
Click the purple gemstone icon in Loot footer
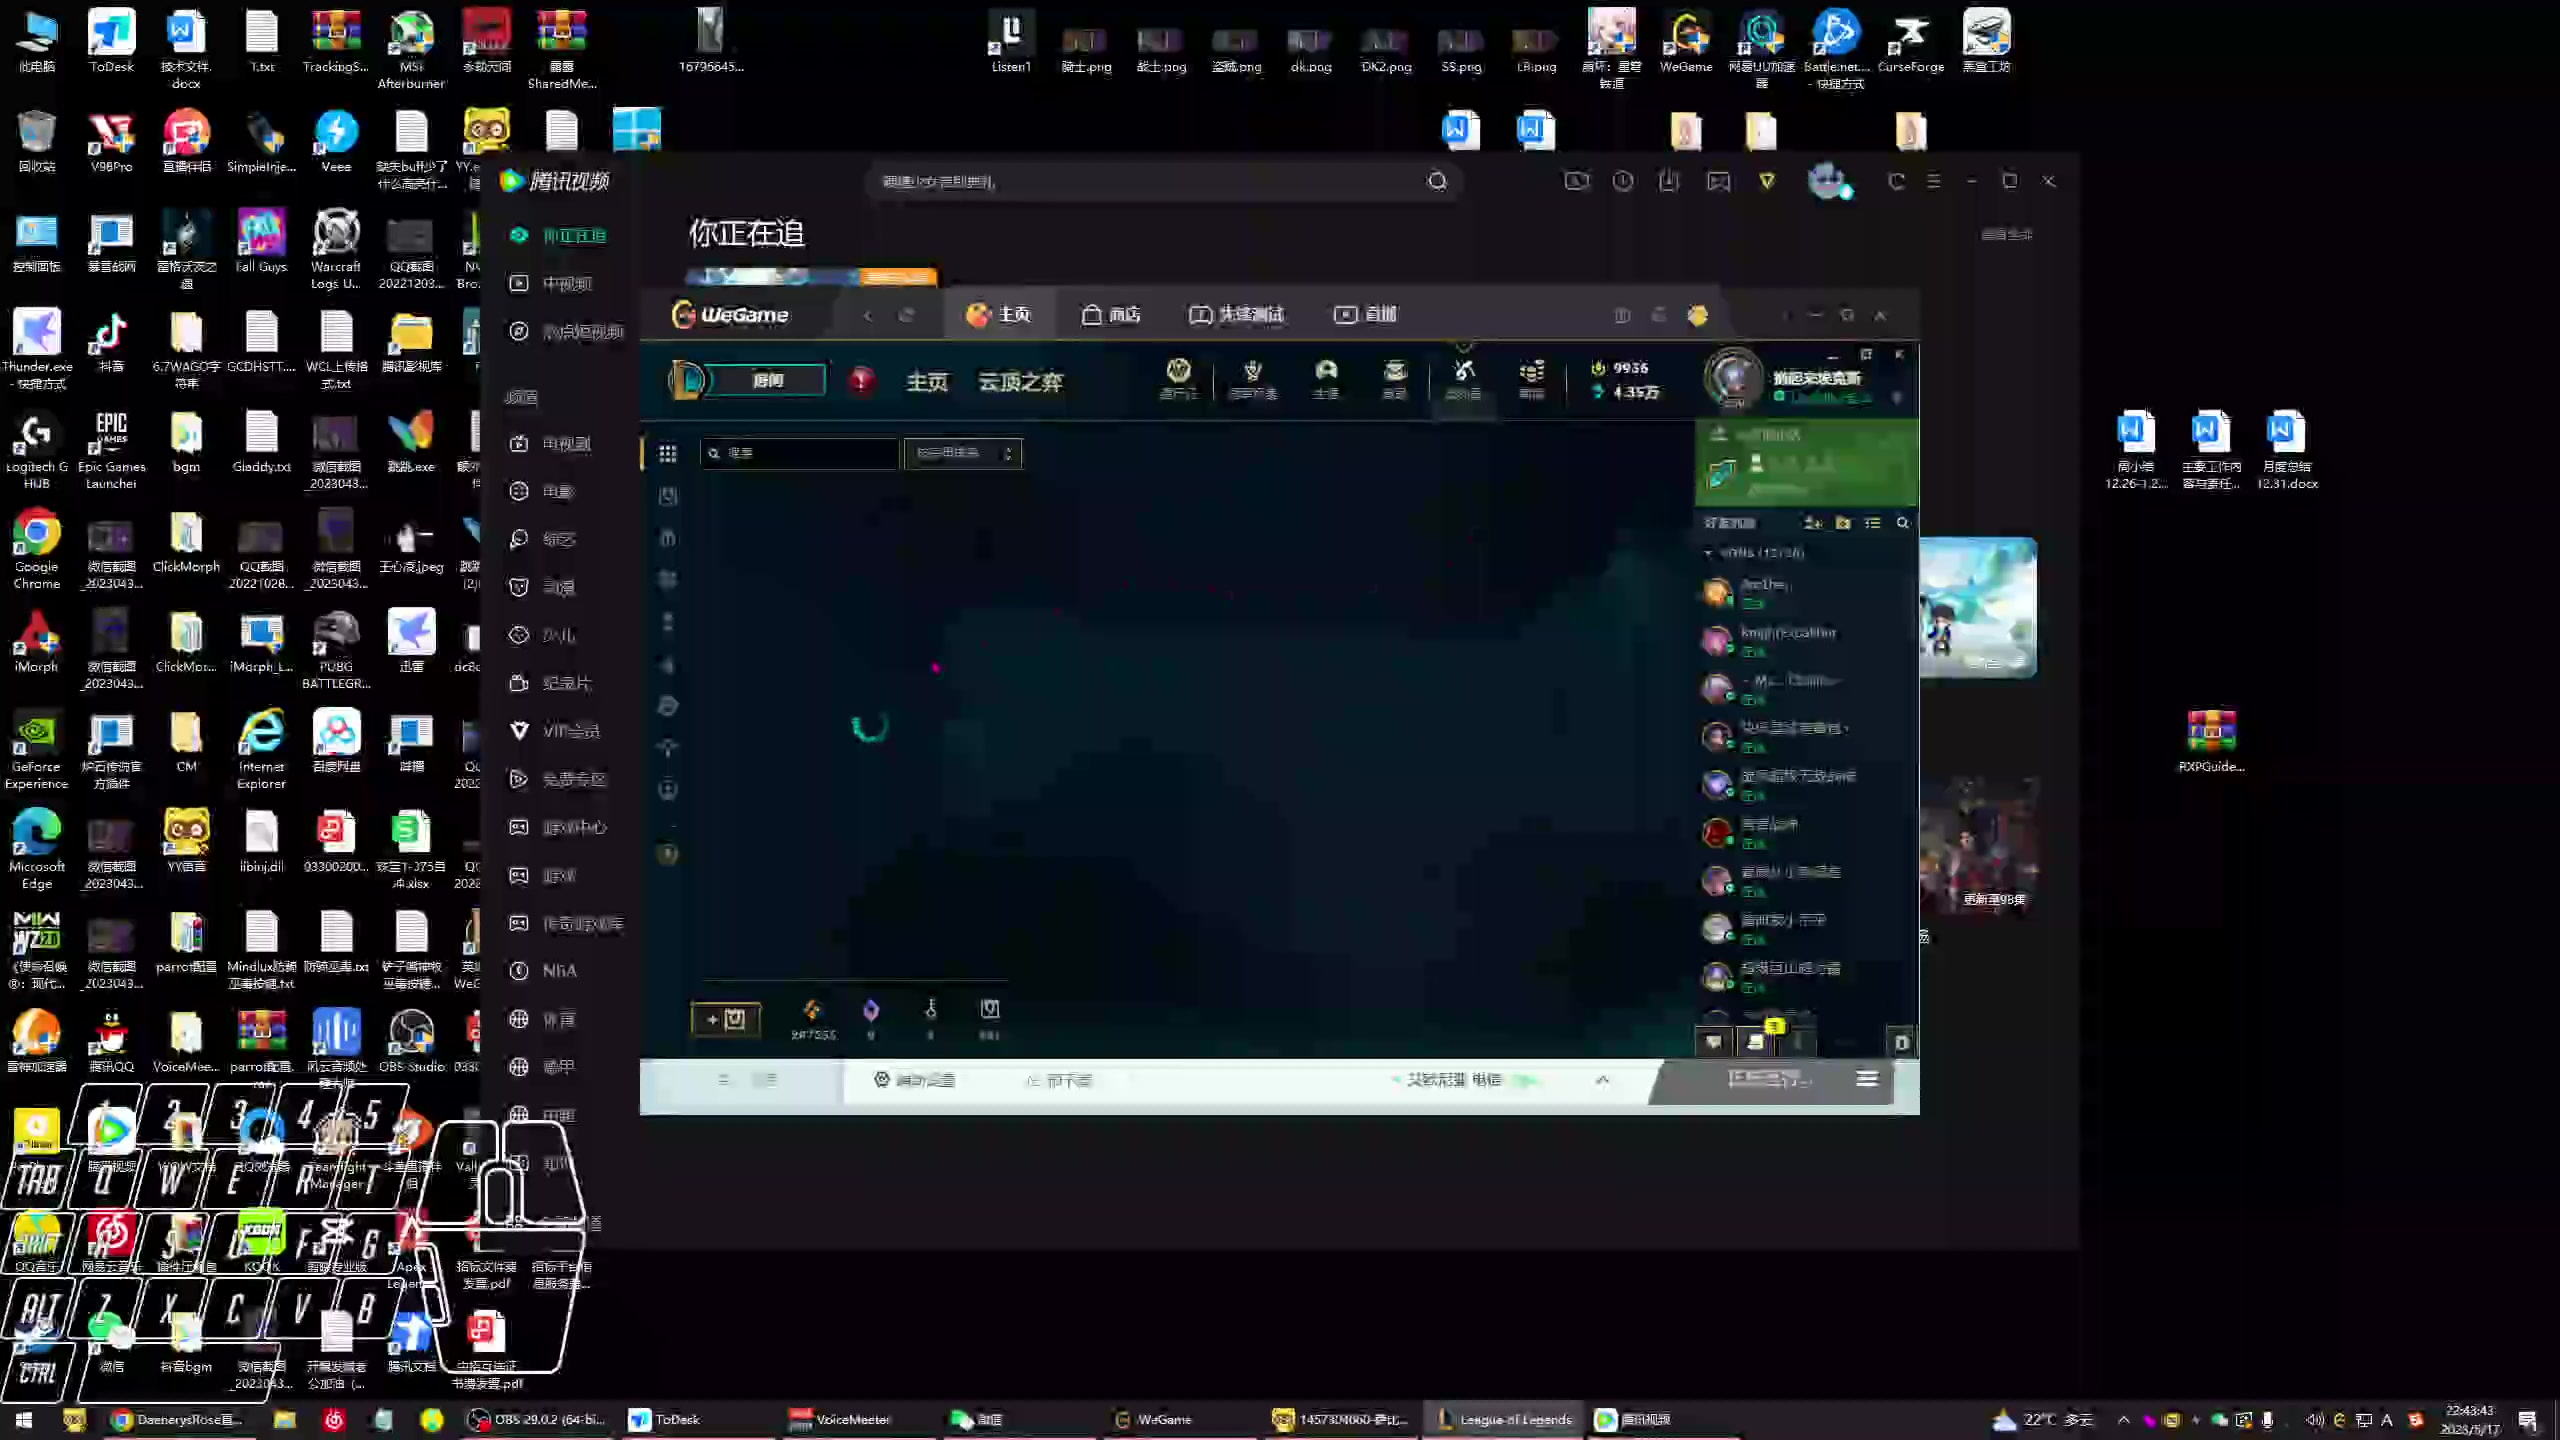click(x=871, y=1010)
